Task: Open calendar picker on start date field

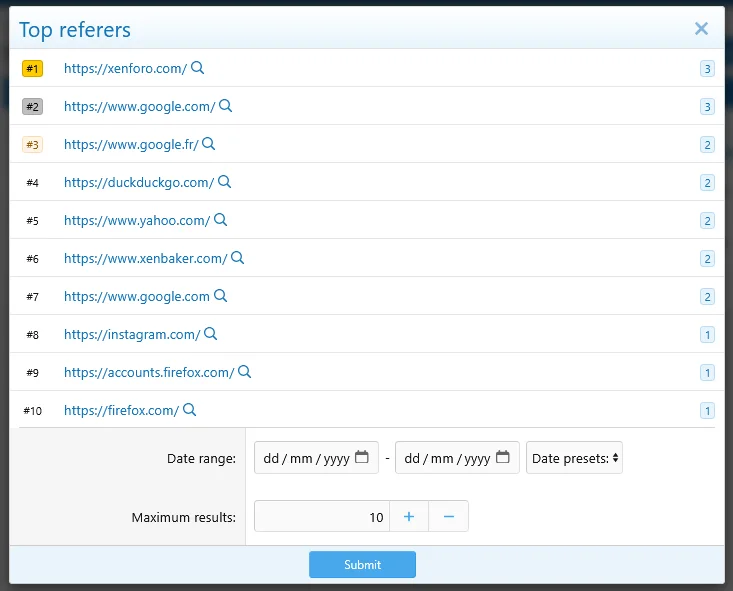Action: click(x=362, y=458)
